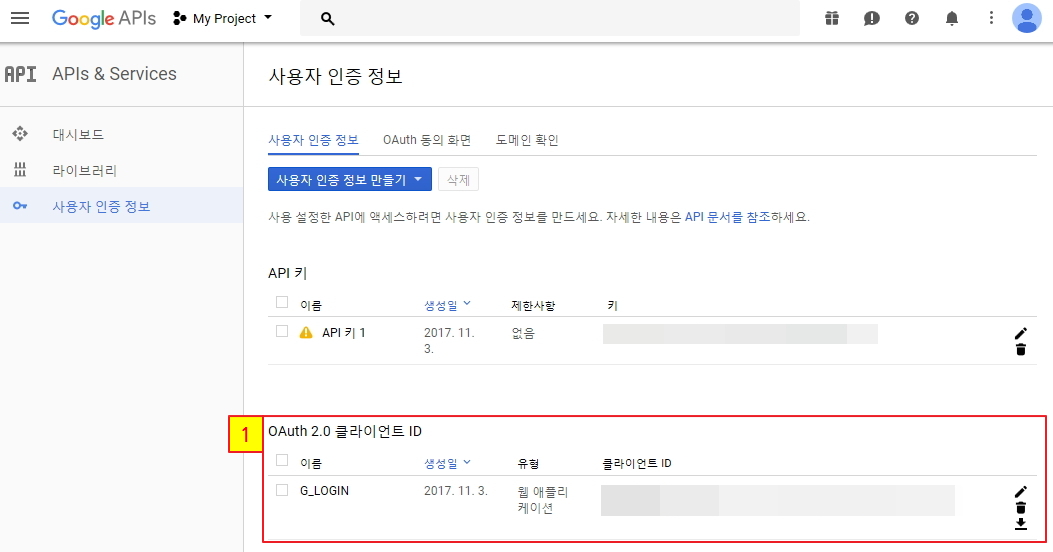1053x552 pixels.
Task: Delete G_LOGIN with the trash icon
Action: (x=1021, y=508)
